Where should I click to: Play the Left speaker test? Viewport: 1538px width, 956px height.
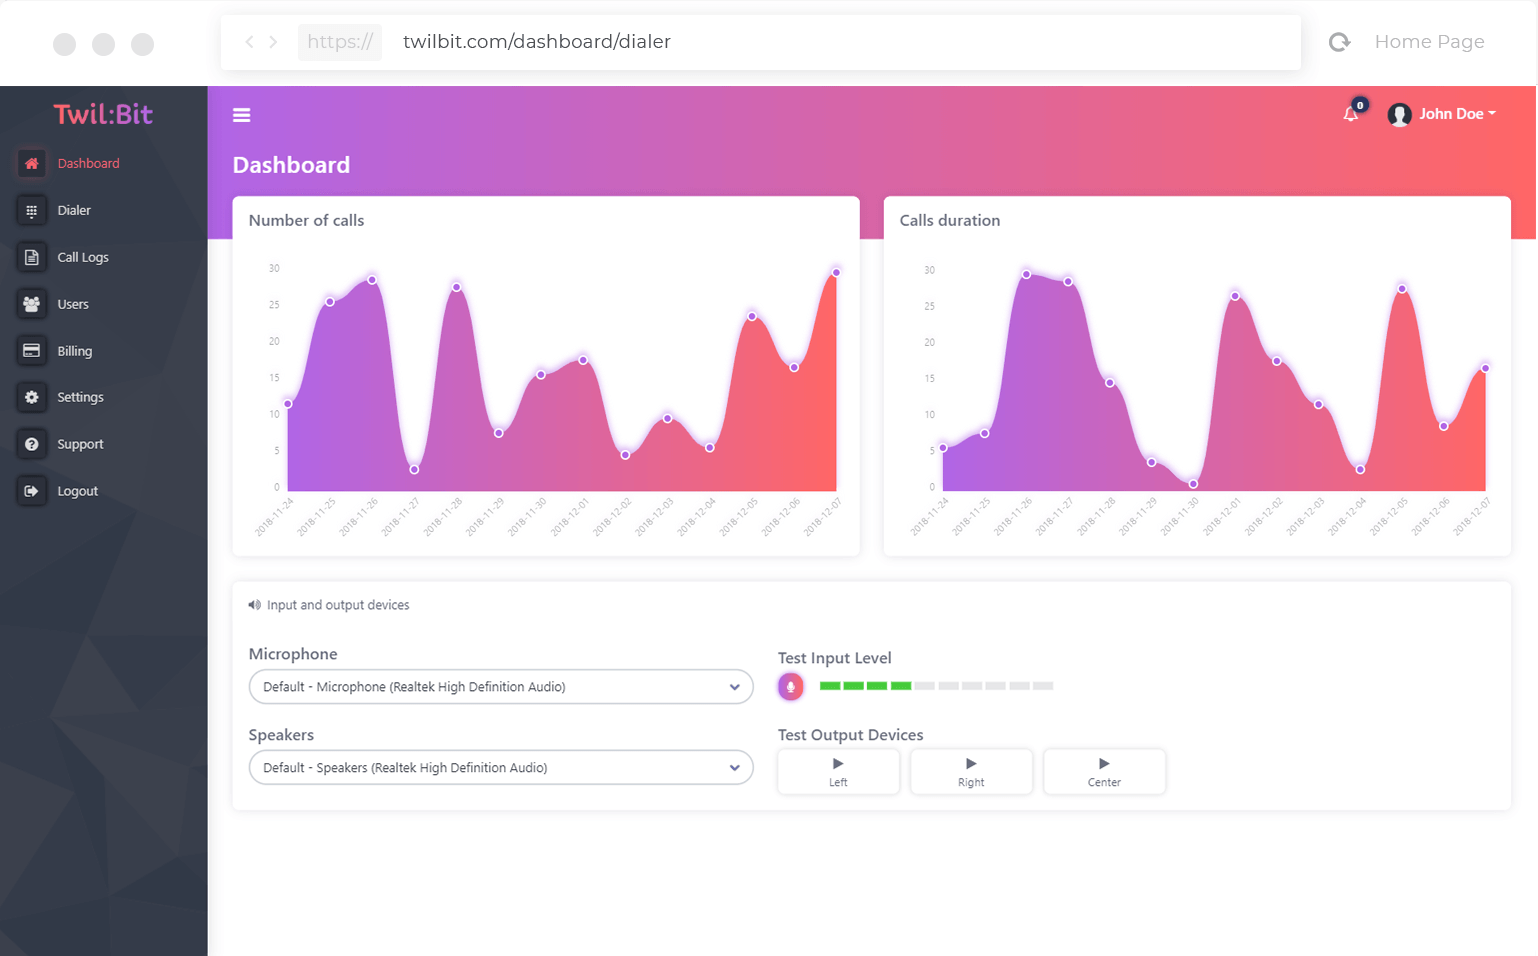point(838,772)
